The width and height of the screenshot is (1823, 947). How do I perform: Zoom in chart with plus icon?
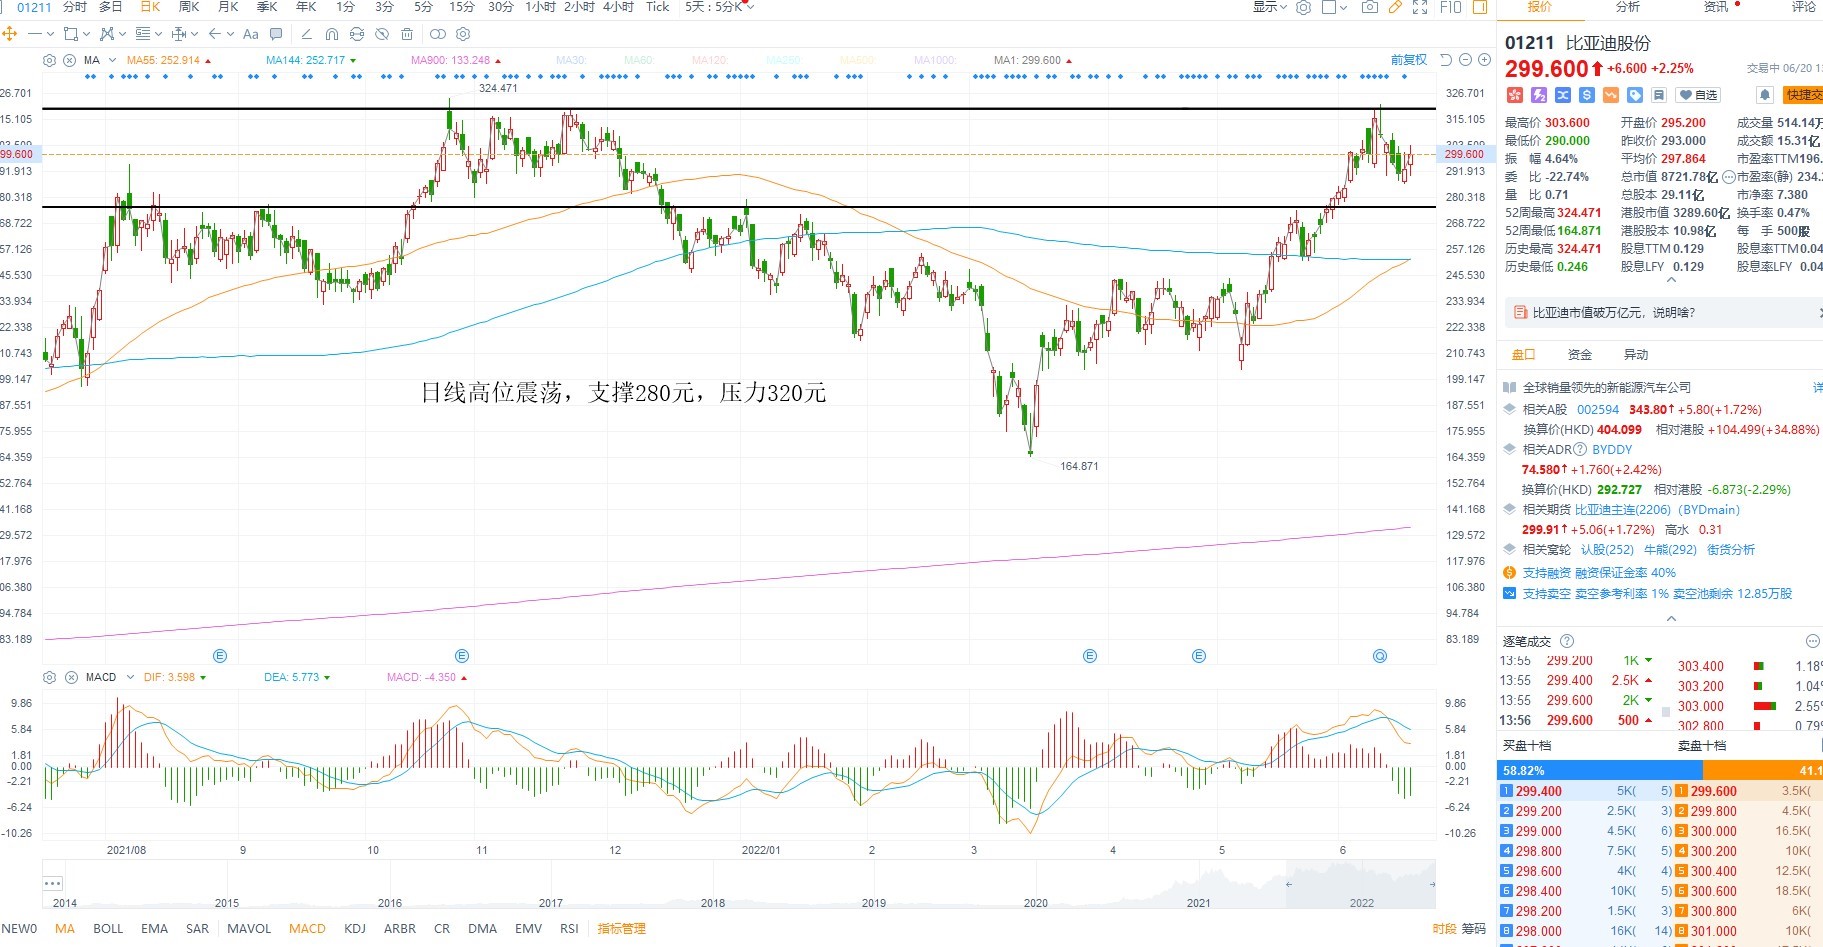coord(1482,60)
